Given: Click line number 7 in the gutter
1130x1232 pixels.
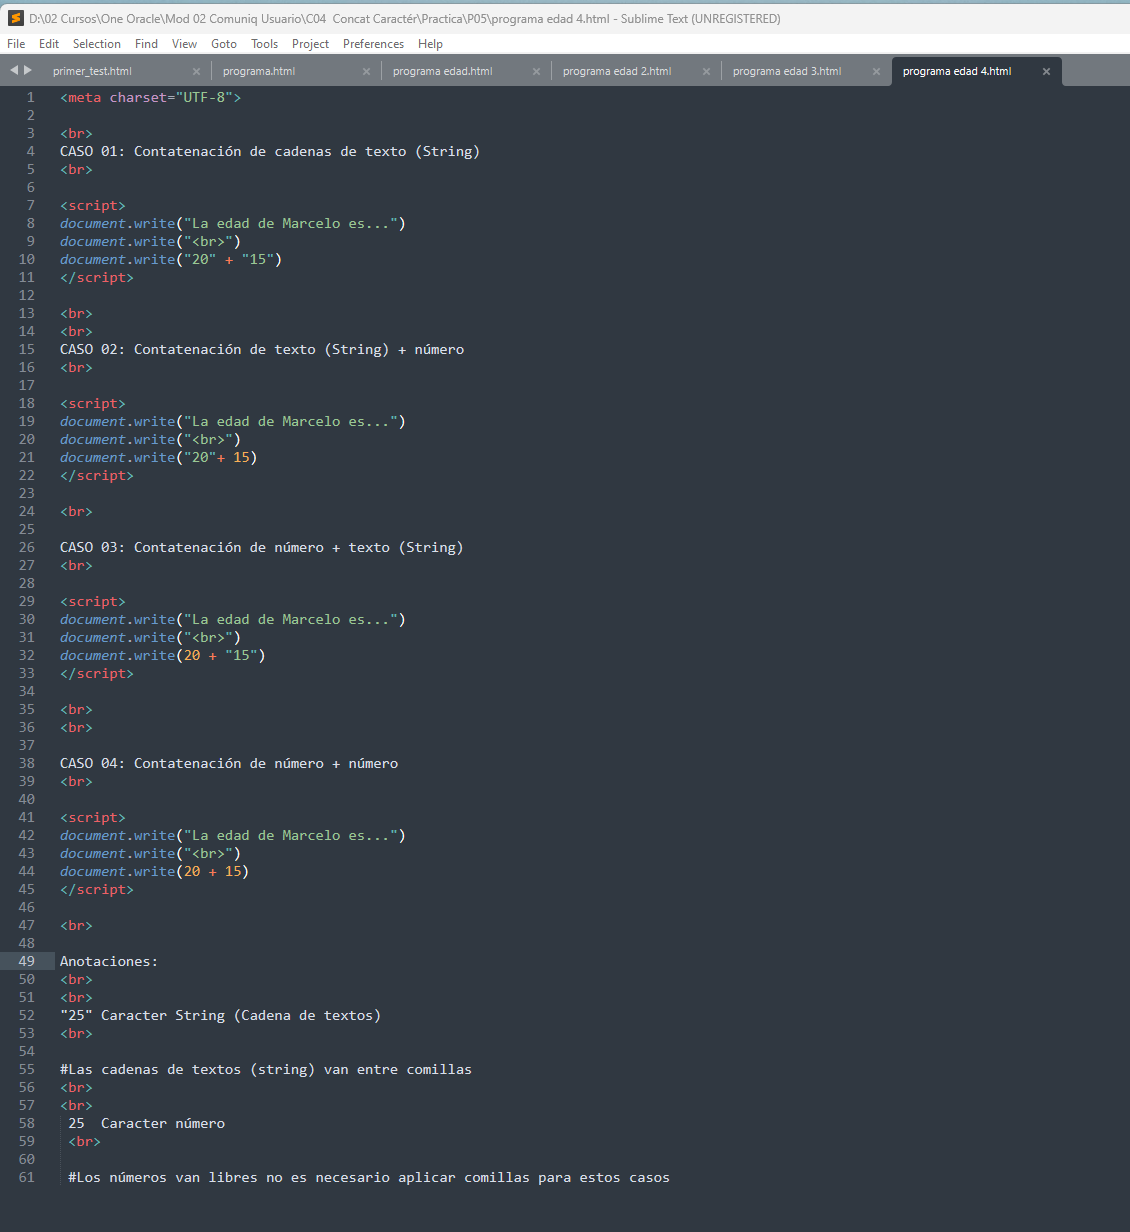Looking at the screenshot, I should pyautogui.click(x=30, y=206).
